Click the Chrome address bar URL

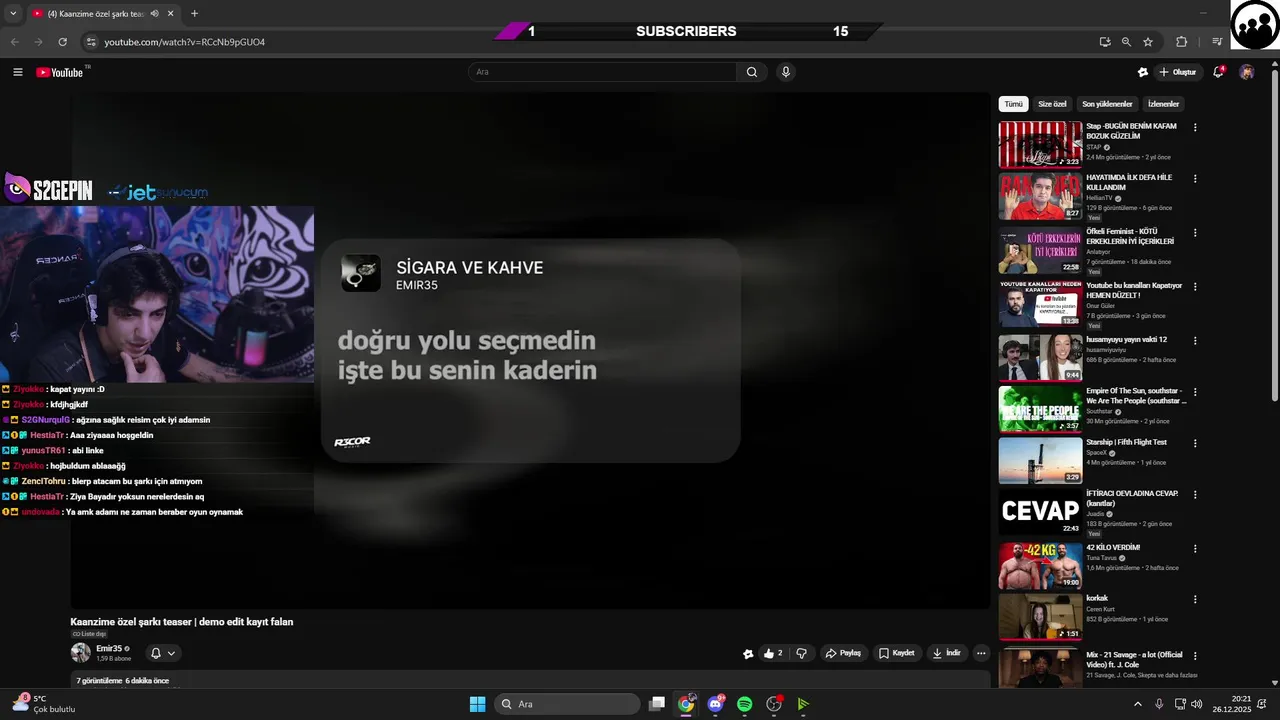coord(184,42)
